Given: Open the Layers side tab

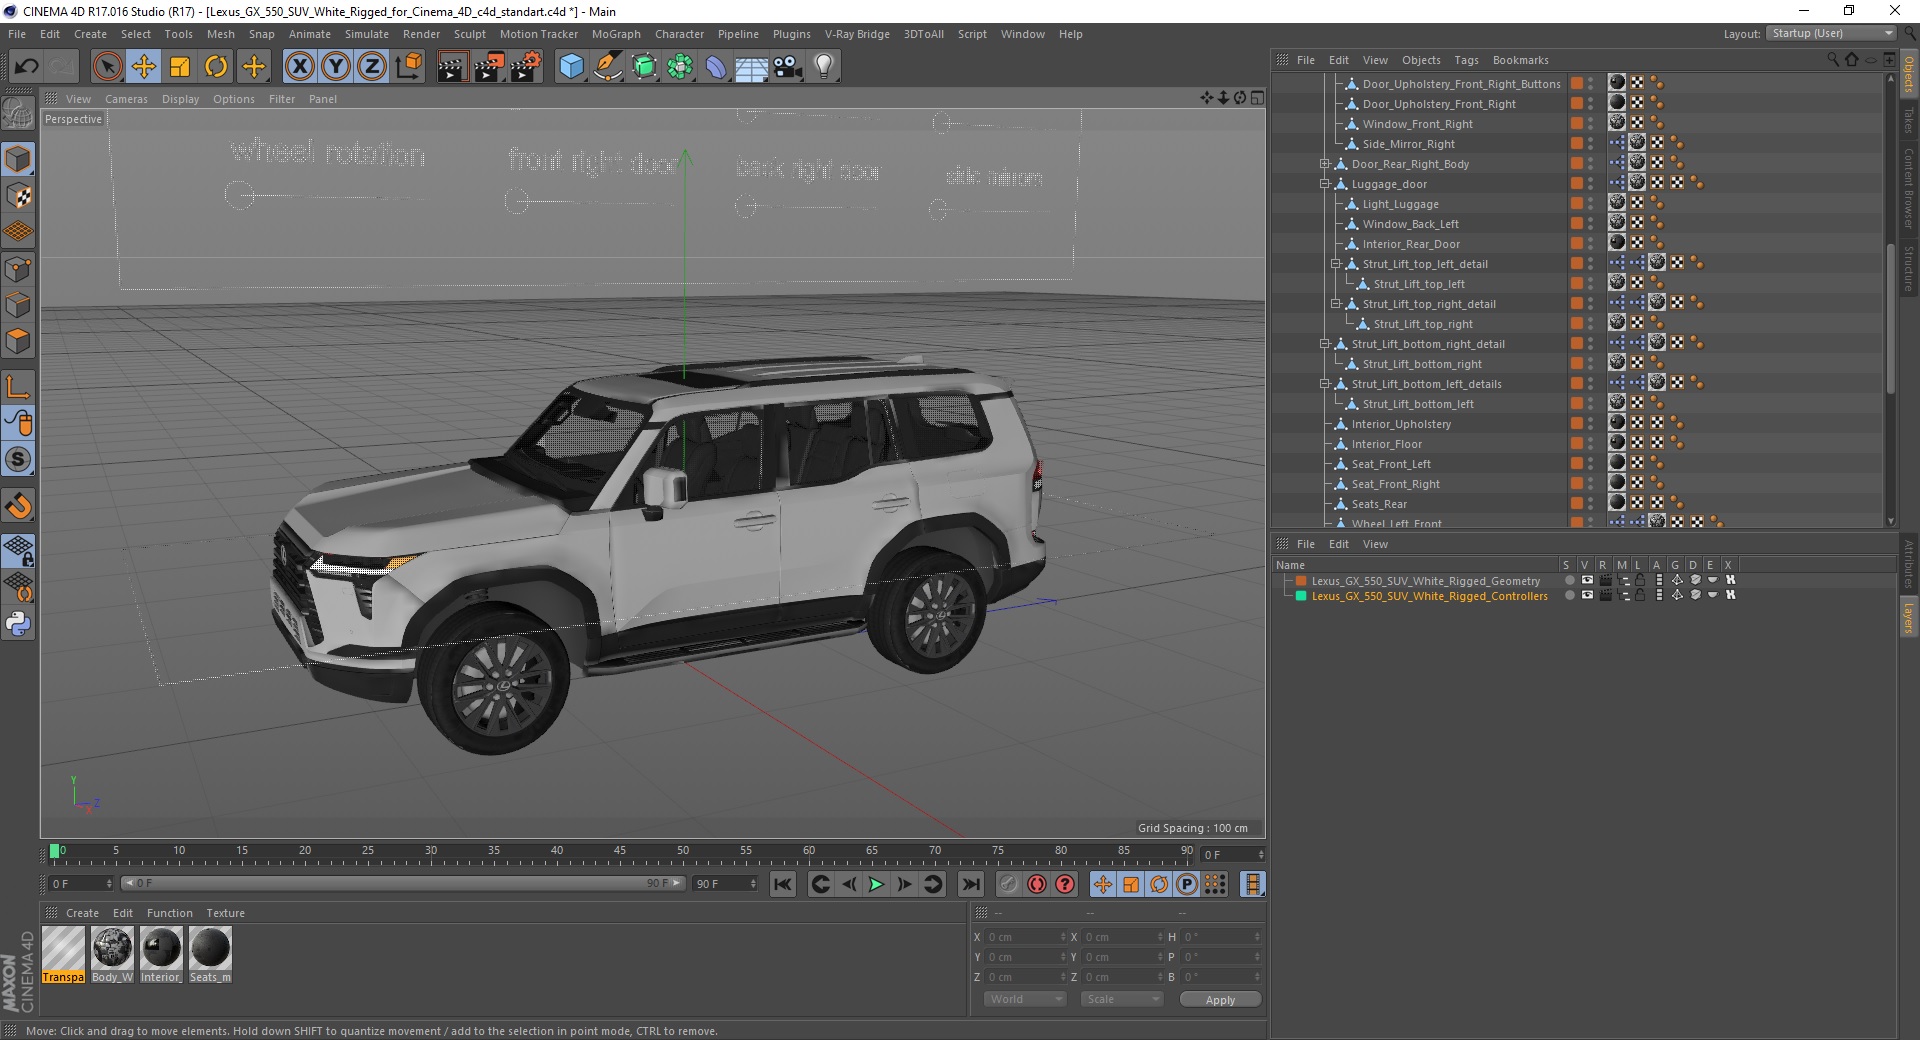Looking at the screenshot, I should pos(1908,617).
